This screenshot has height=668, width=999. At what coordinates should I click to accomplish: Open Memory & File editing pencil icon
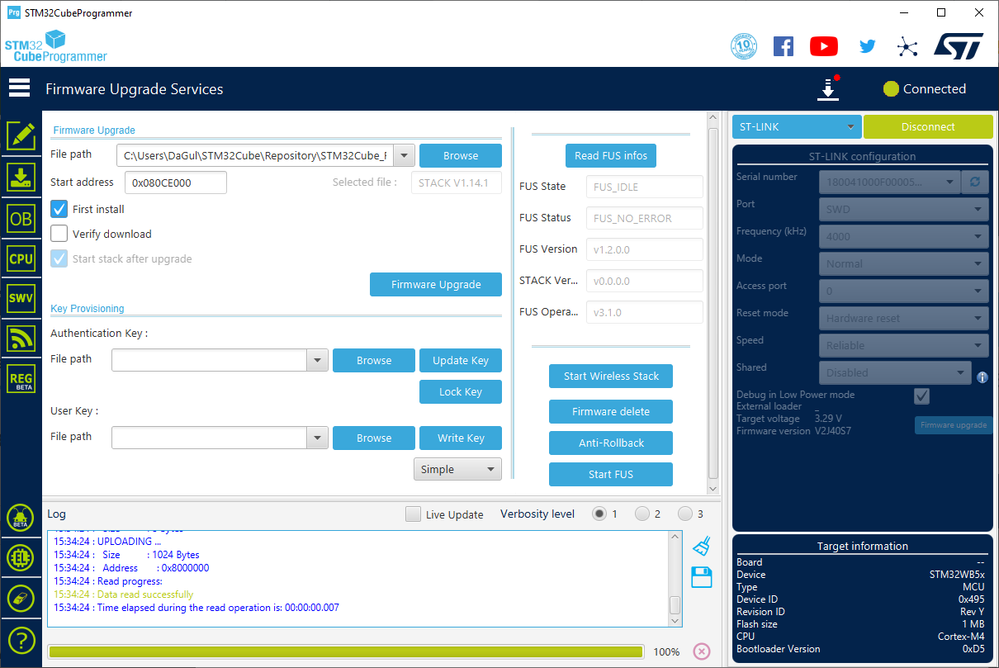21,136
